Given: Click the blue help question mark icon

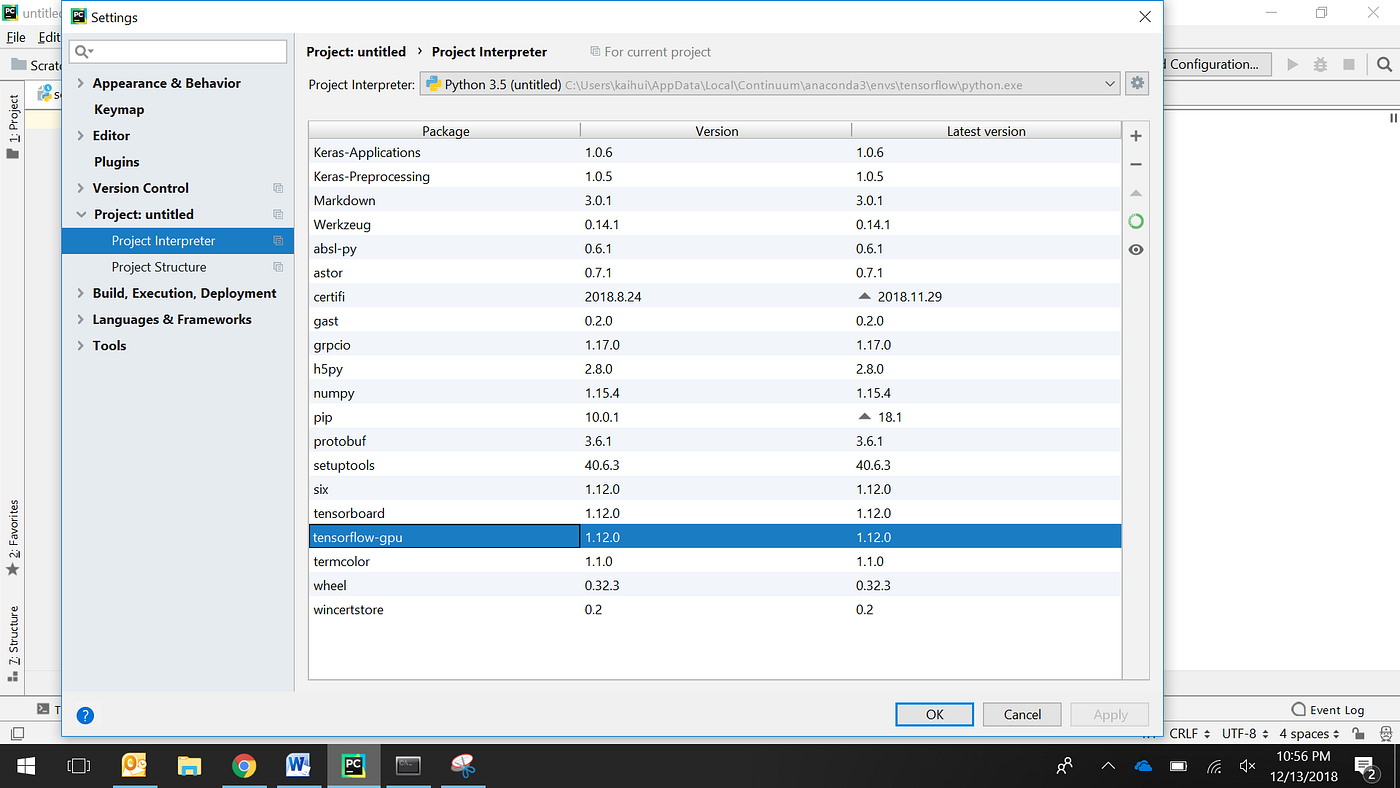Looking at the screenshot, I should click(x=85, y=715).
